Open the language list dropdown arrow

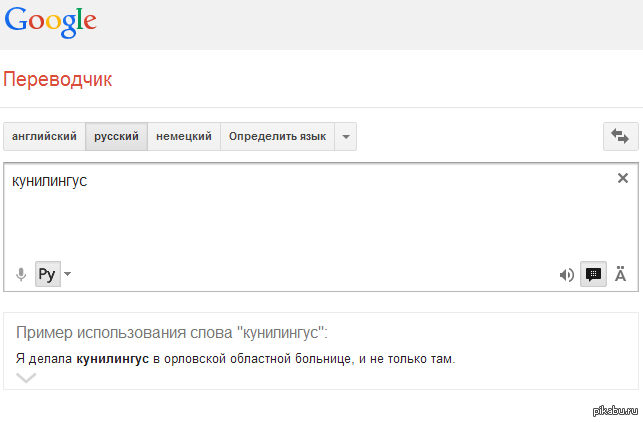coord(345,137)
